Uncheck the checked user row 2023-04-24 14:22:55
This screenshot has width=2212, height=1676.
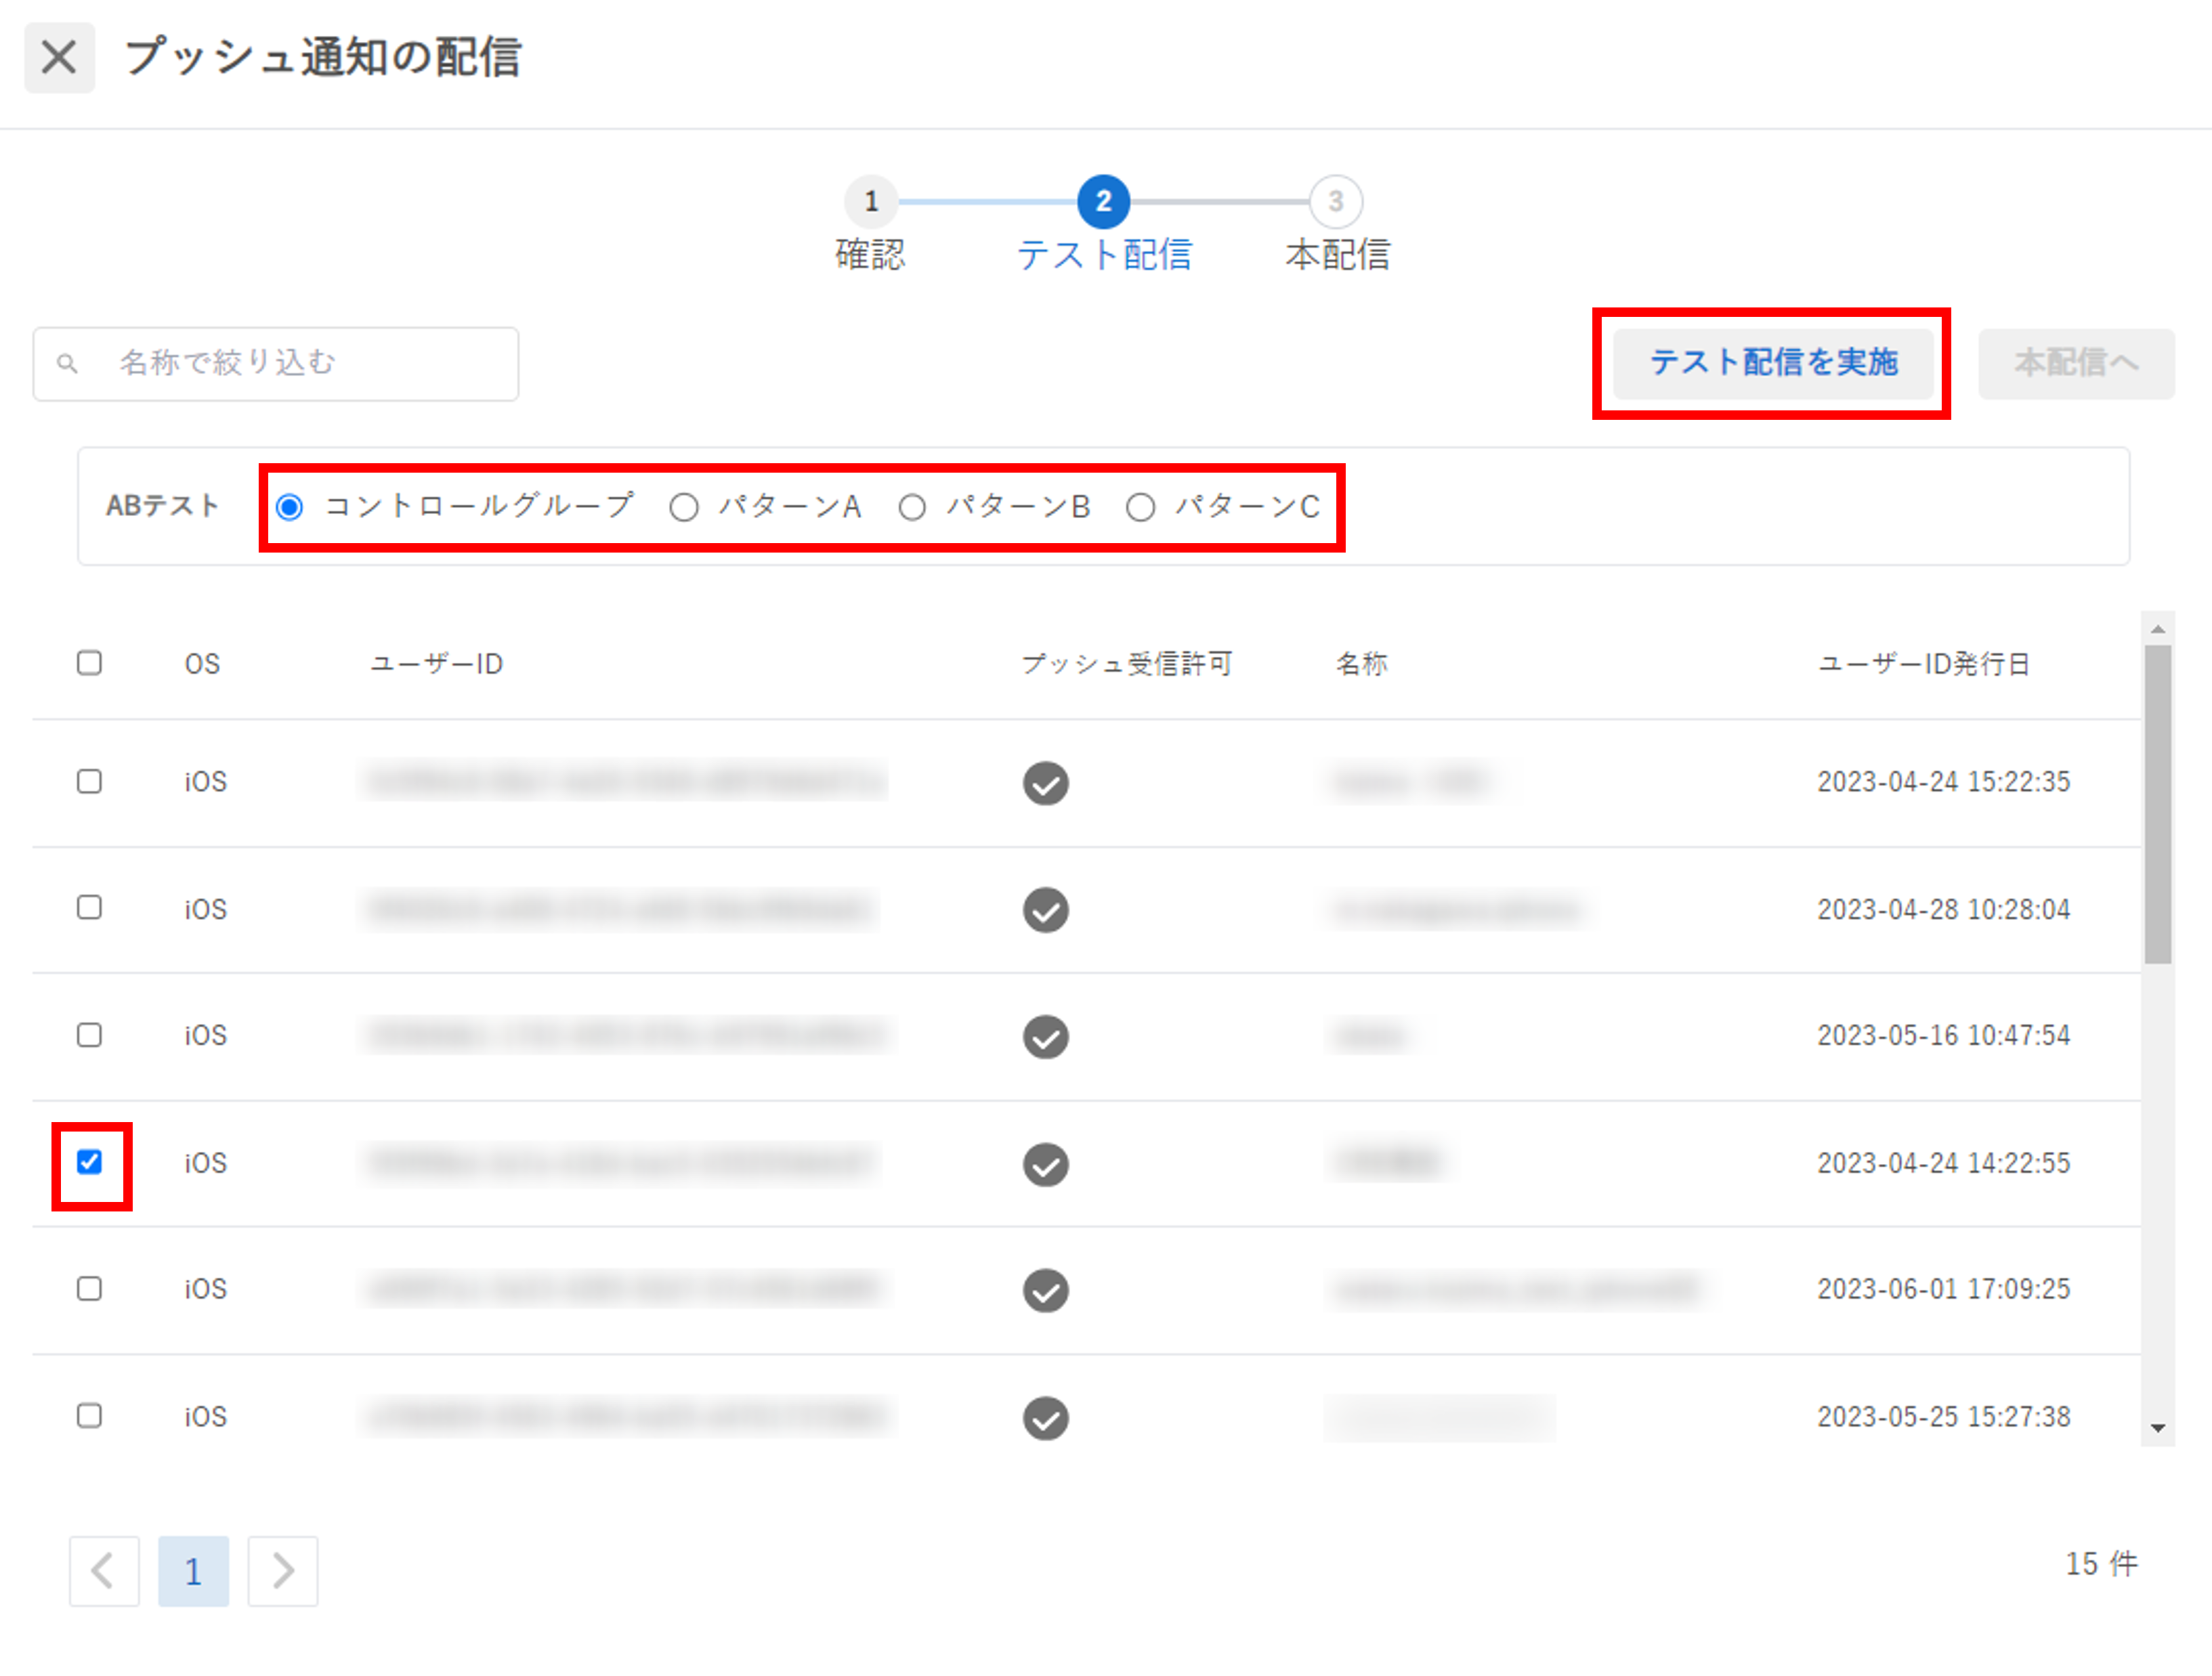point(89,1162)
